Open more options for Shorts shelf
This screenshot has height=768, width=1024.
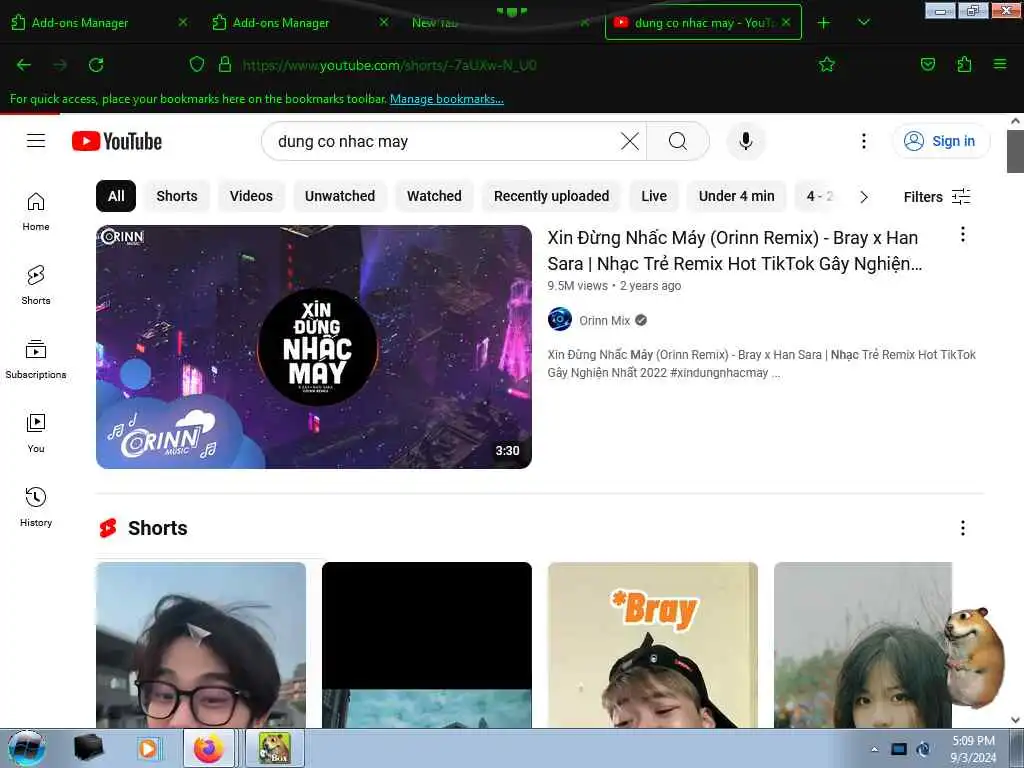[963, 528]
